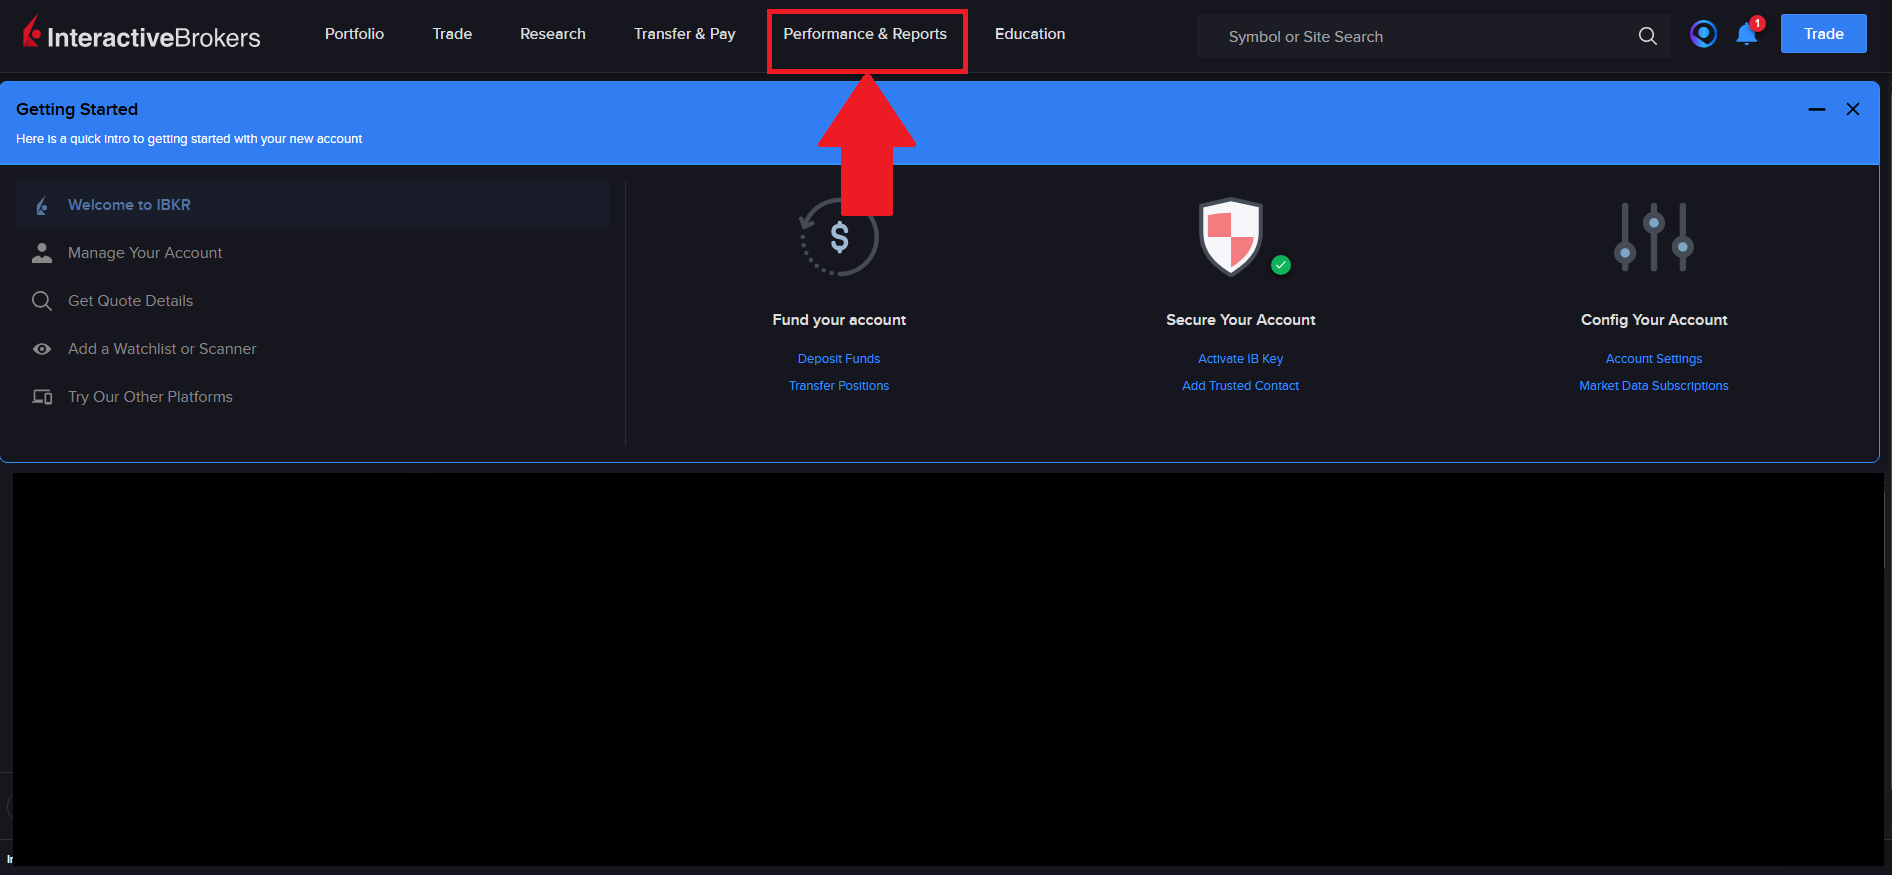The width and height of the screenshot is (1892, 875).
Task: Minimize the Getting Started panel
Action: point(1817,109)
